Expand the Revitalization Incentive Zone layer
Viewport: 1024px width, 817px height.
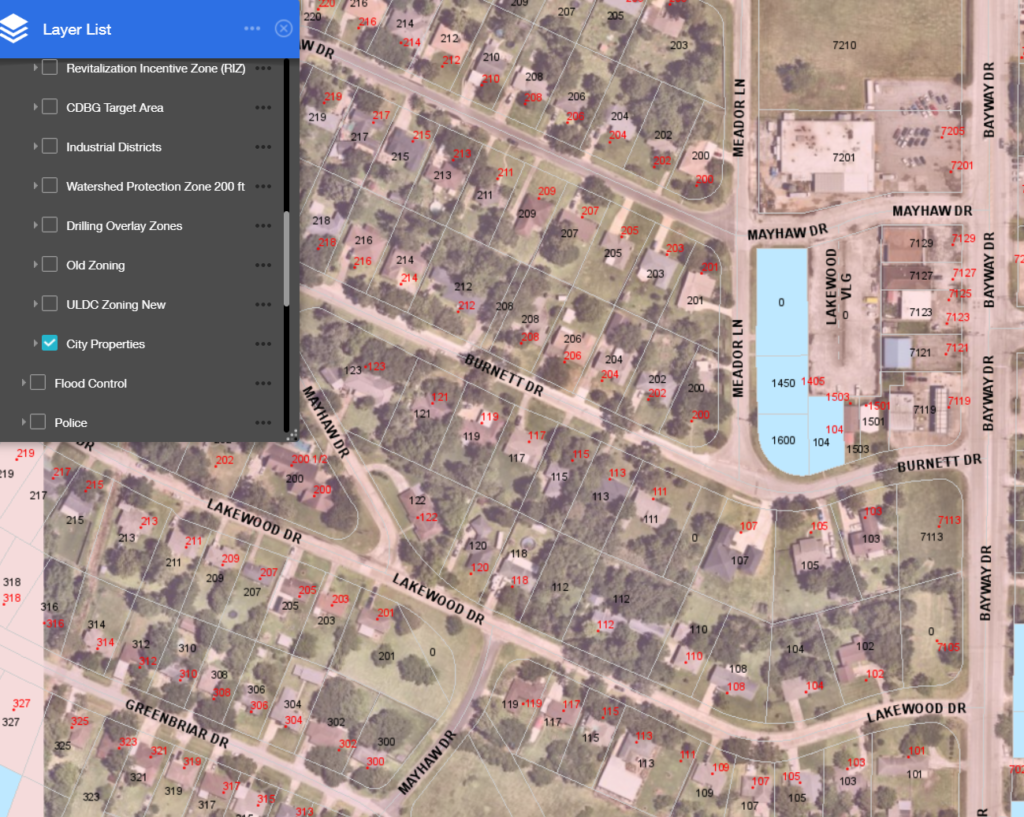point(35,68)
